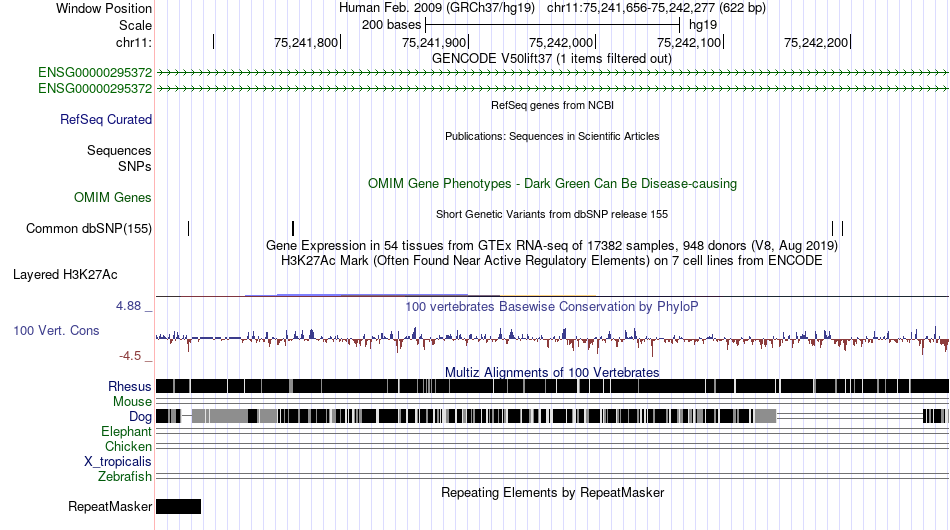Click the black RepeatMasker repeat block

[x=178, y=506]
